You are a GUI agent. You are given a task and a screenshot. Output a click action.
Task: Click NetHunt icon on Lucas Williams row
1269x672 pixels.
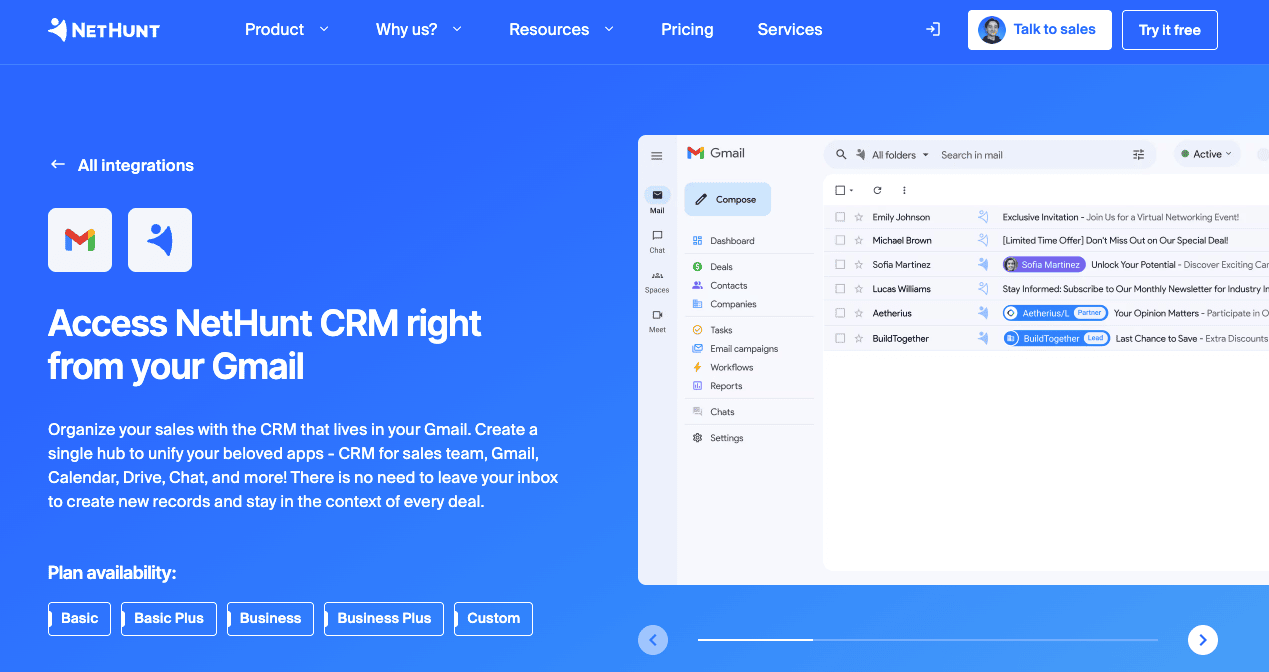983,289
